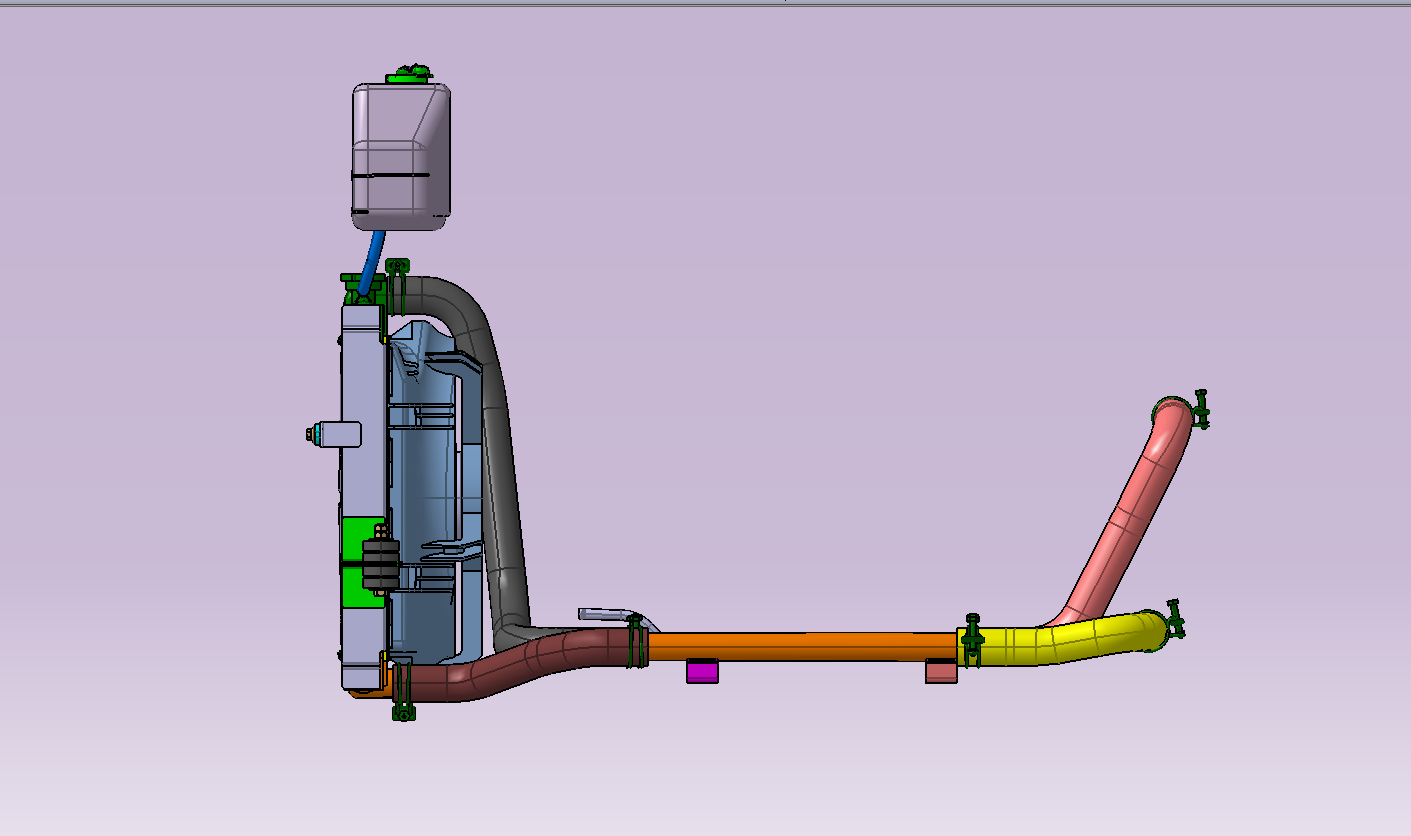Screen dimensions: 1411x836
Task: Select the lavender radiator core block
Action: coord(362,480)
